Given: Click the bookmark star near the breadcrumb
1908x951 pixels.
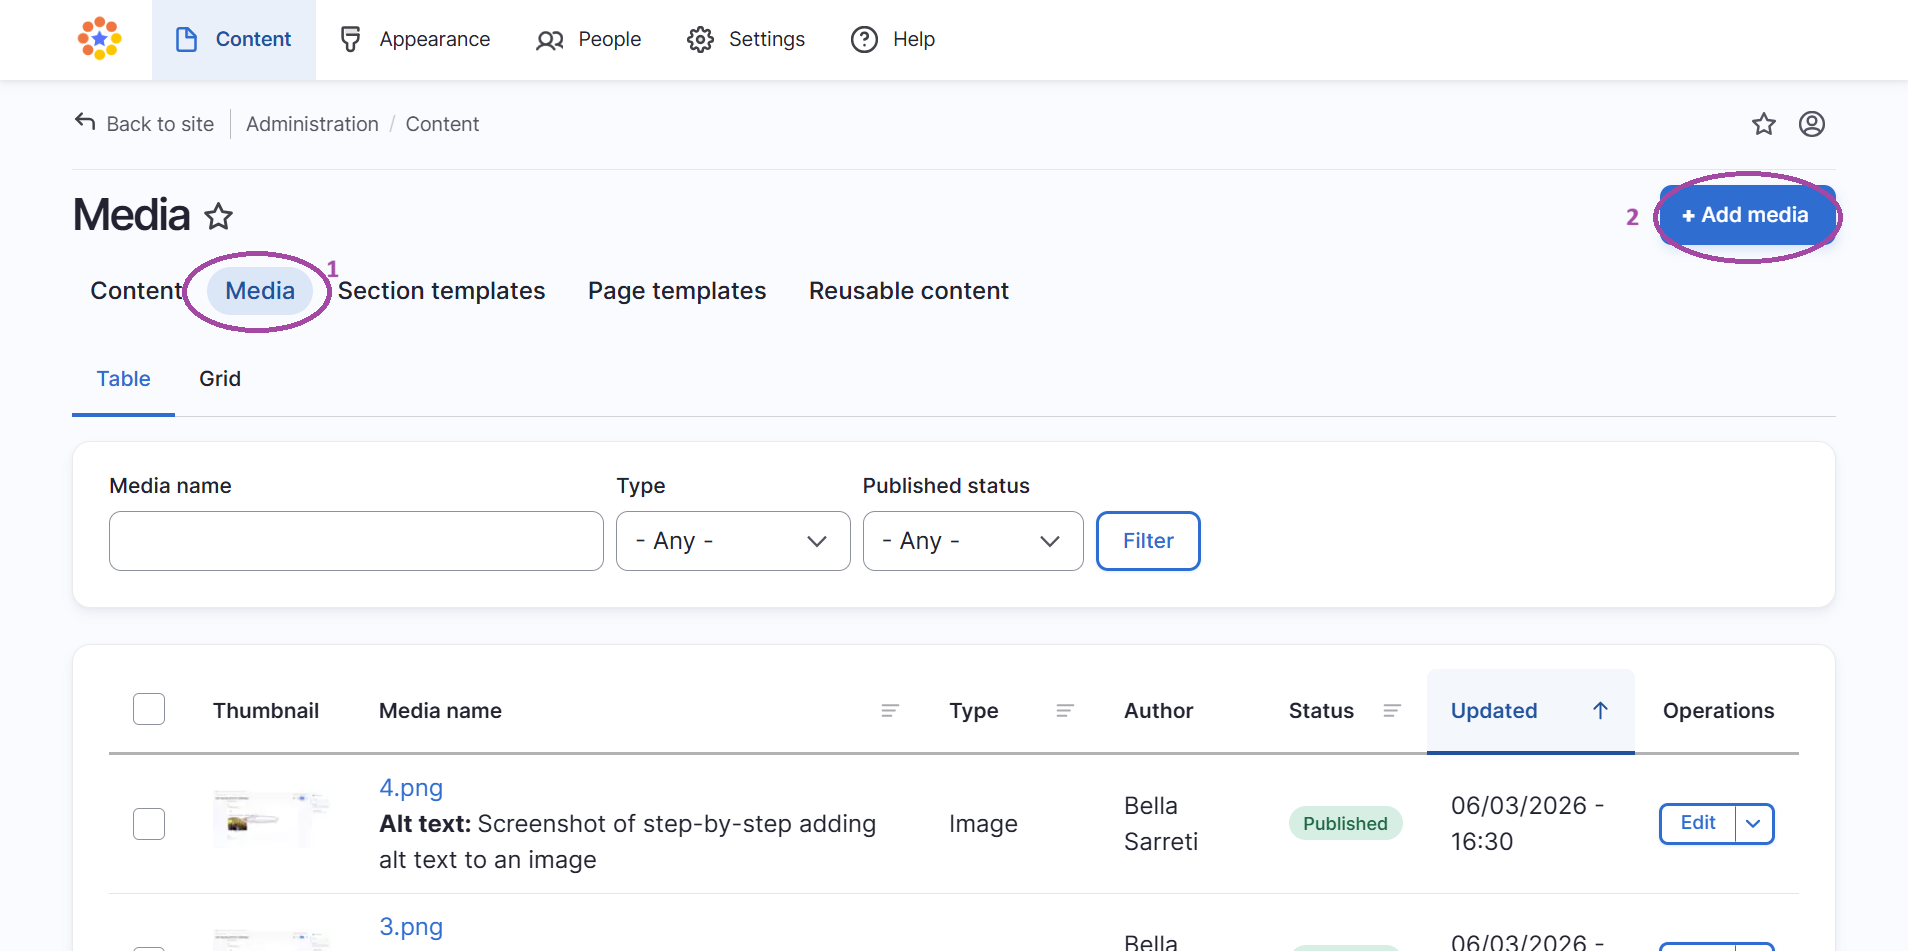Looking at the screenshot, I should point(1764,123).
